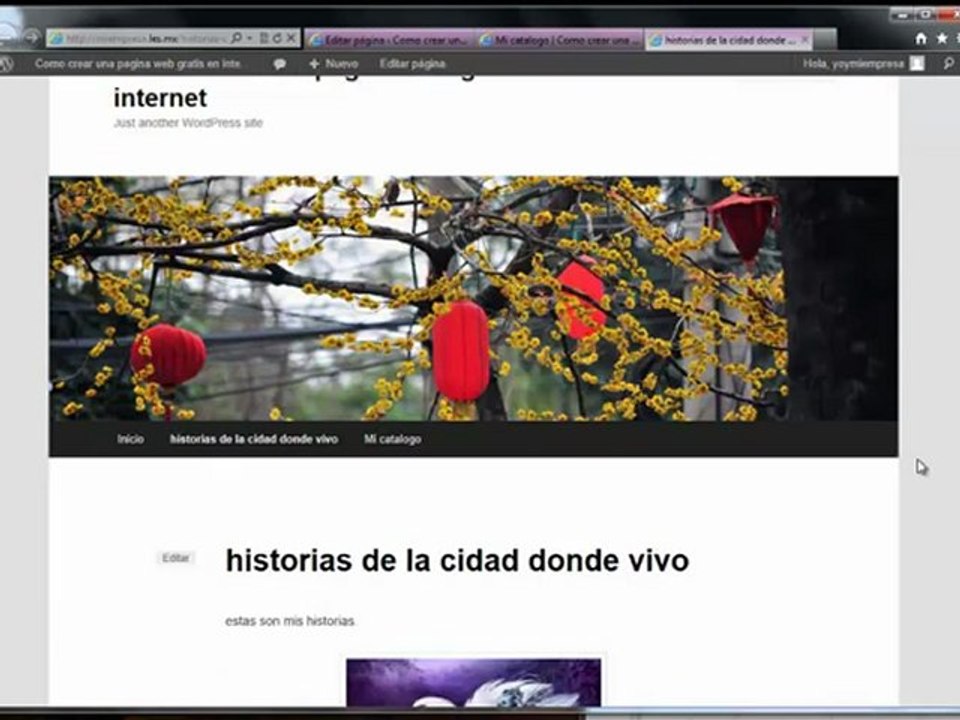
Task: Open the '+ Nuevo' admin bar menu
Action: (334, 64)
